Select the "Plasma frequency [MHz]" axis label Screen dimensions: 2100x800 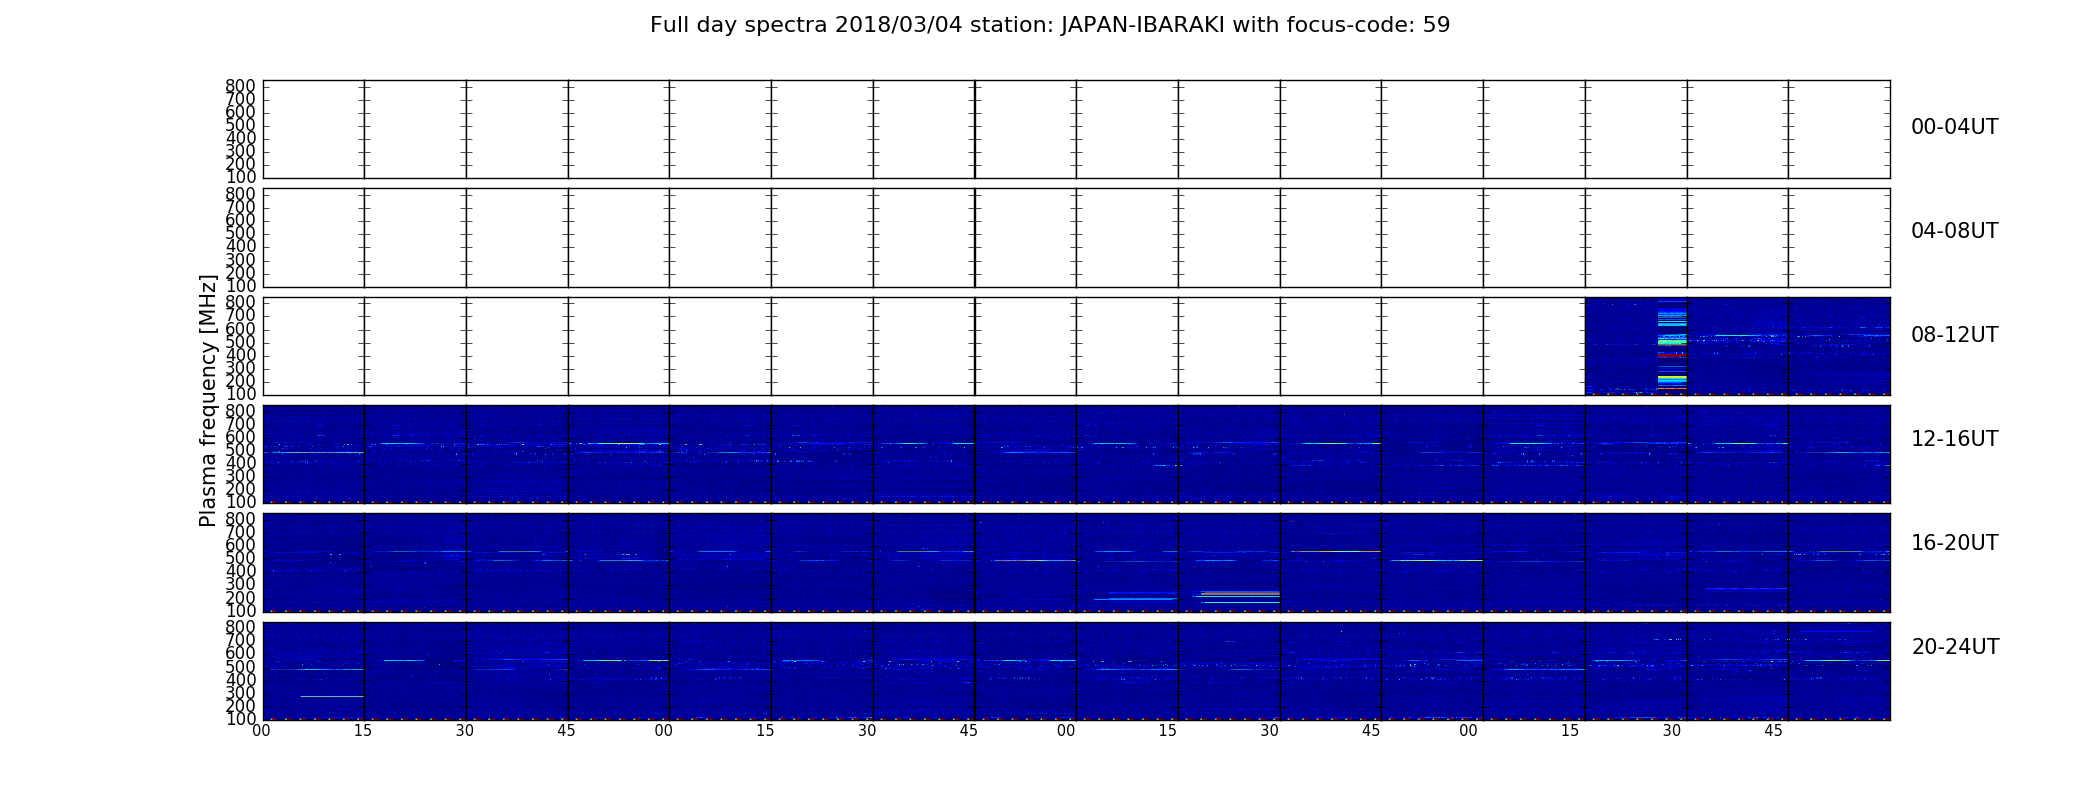coord(208,400)
